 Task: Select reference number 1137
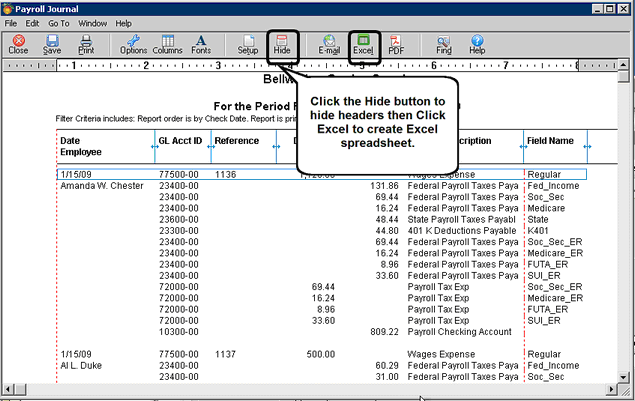coord(225,354)
